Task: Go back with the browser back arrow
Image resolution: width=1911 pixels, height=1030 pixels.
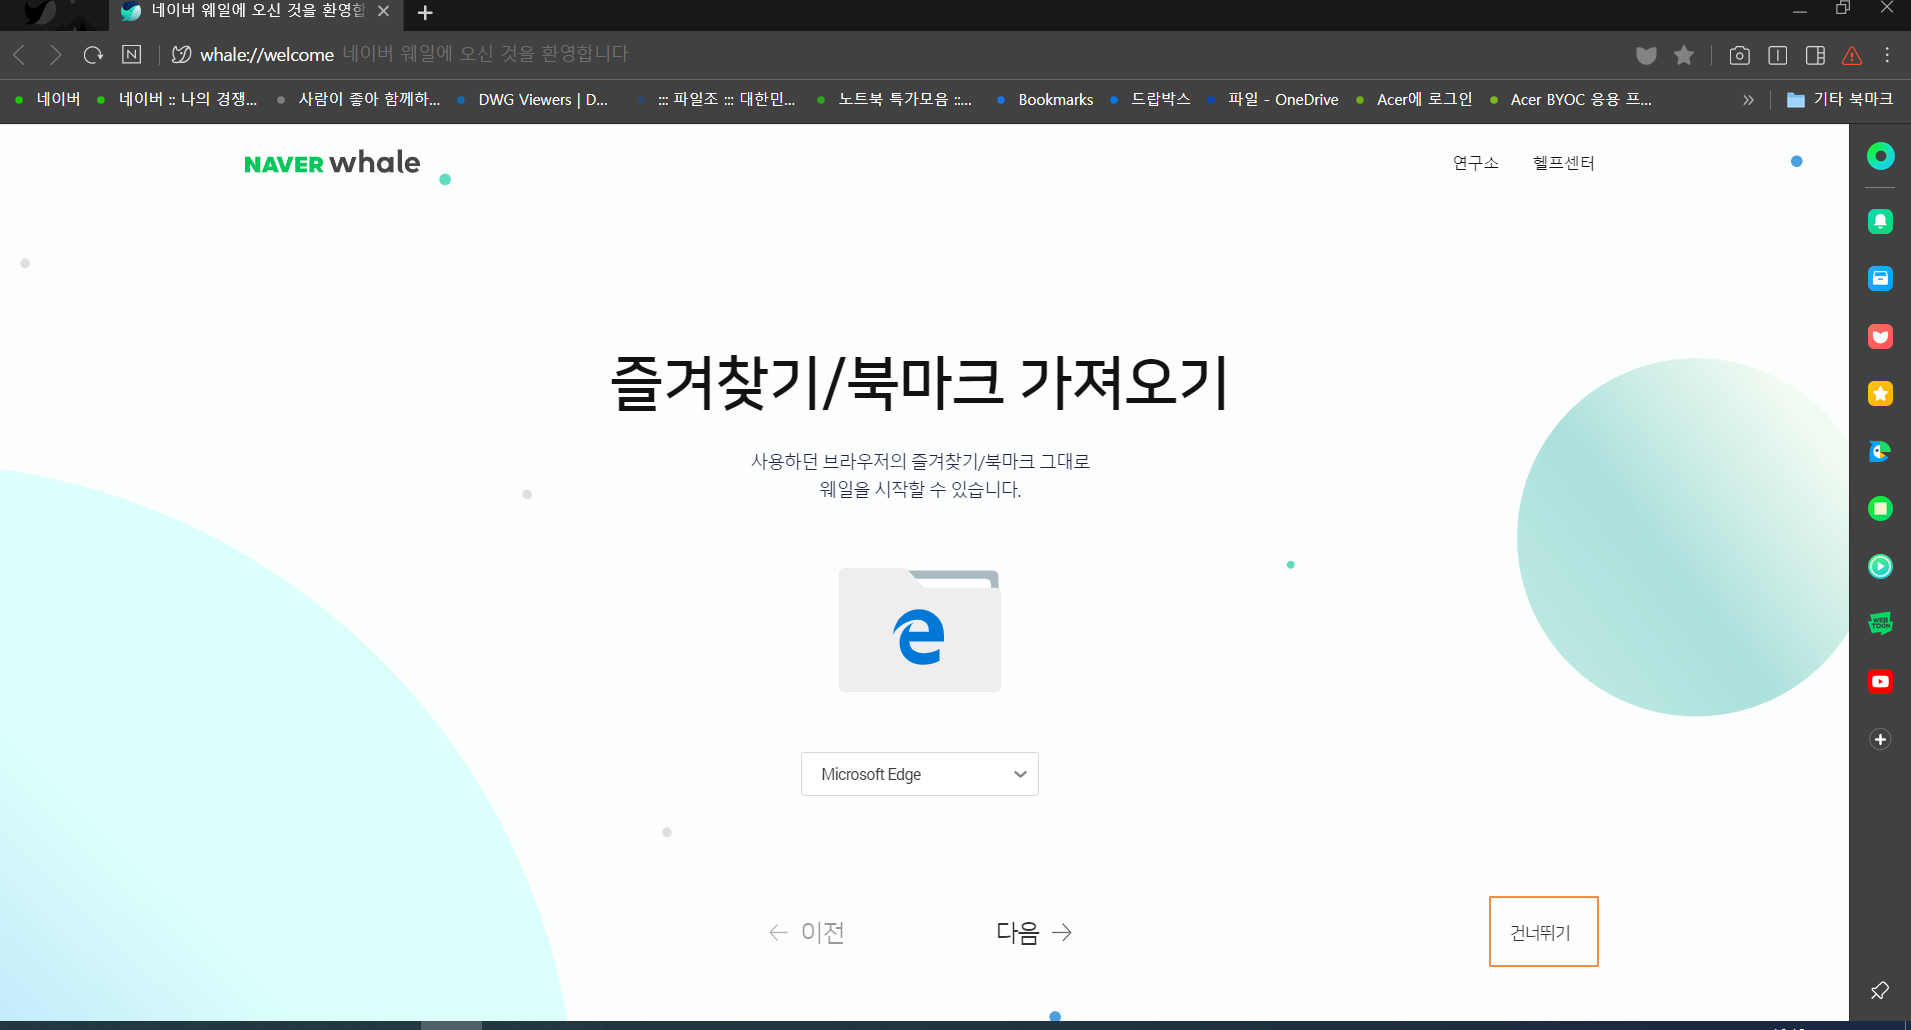Action: (x=19, y=55)
